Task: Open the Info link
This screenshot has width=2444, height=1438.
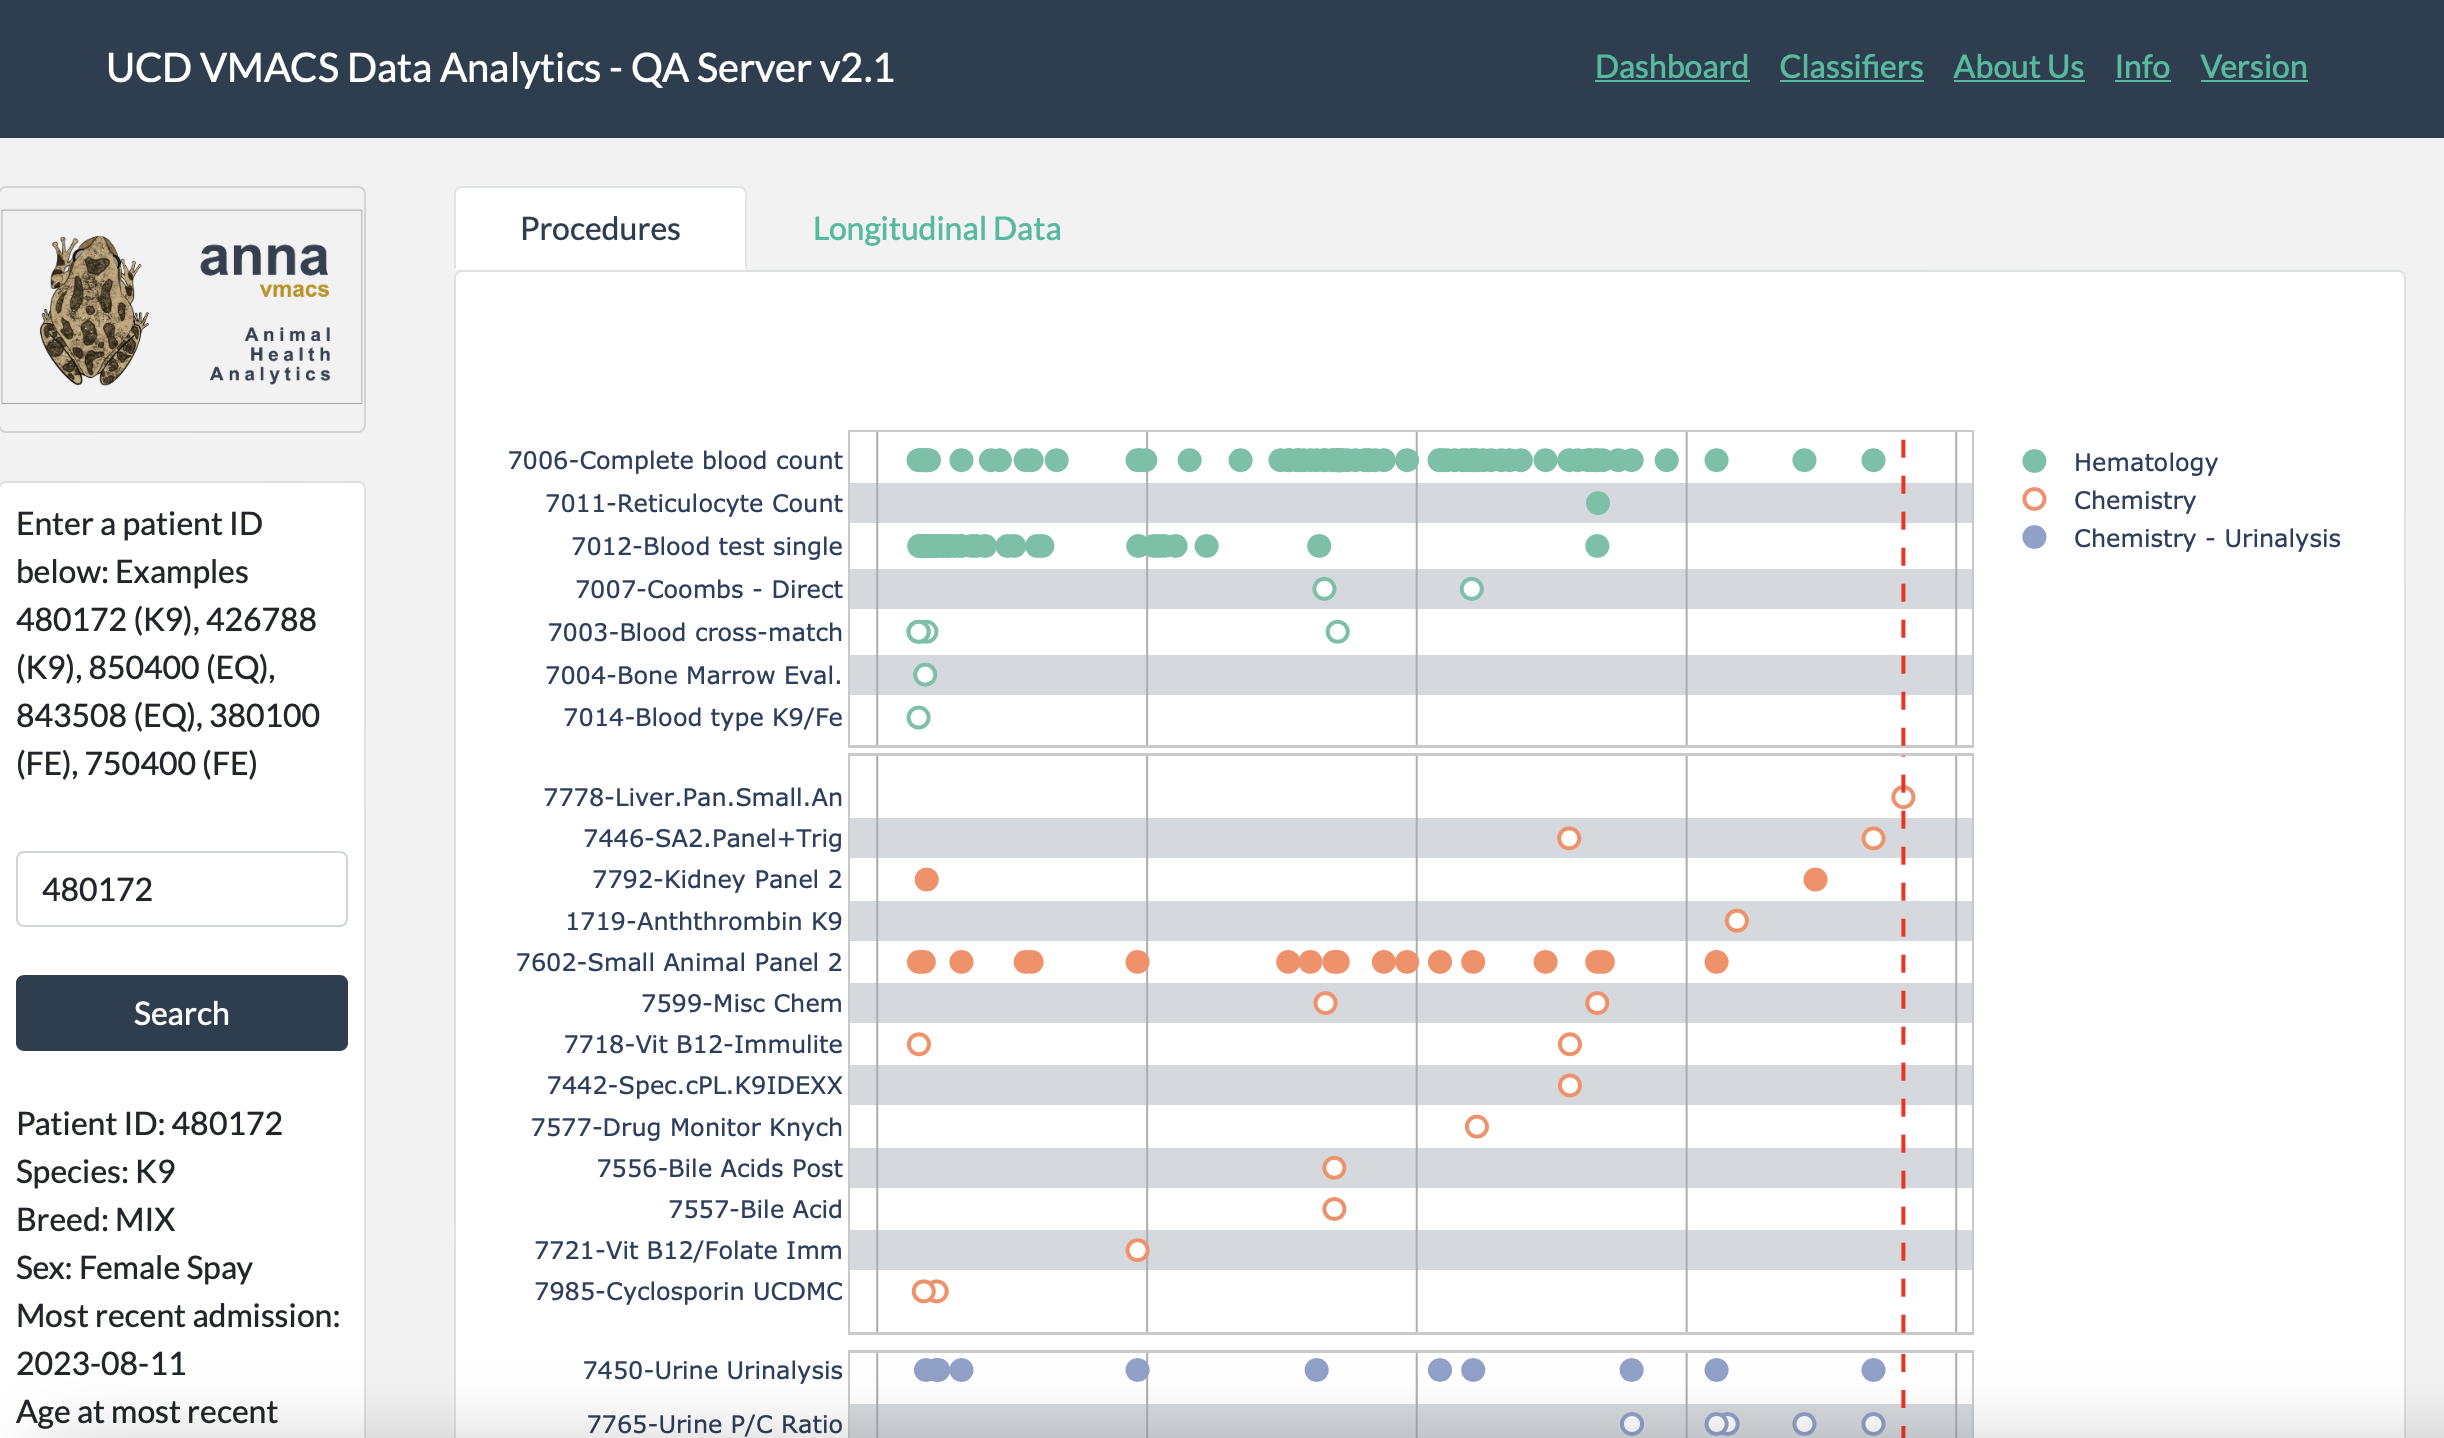Action: pyautogui.click(x=2142, y=67)
